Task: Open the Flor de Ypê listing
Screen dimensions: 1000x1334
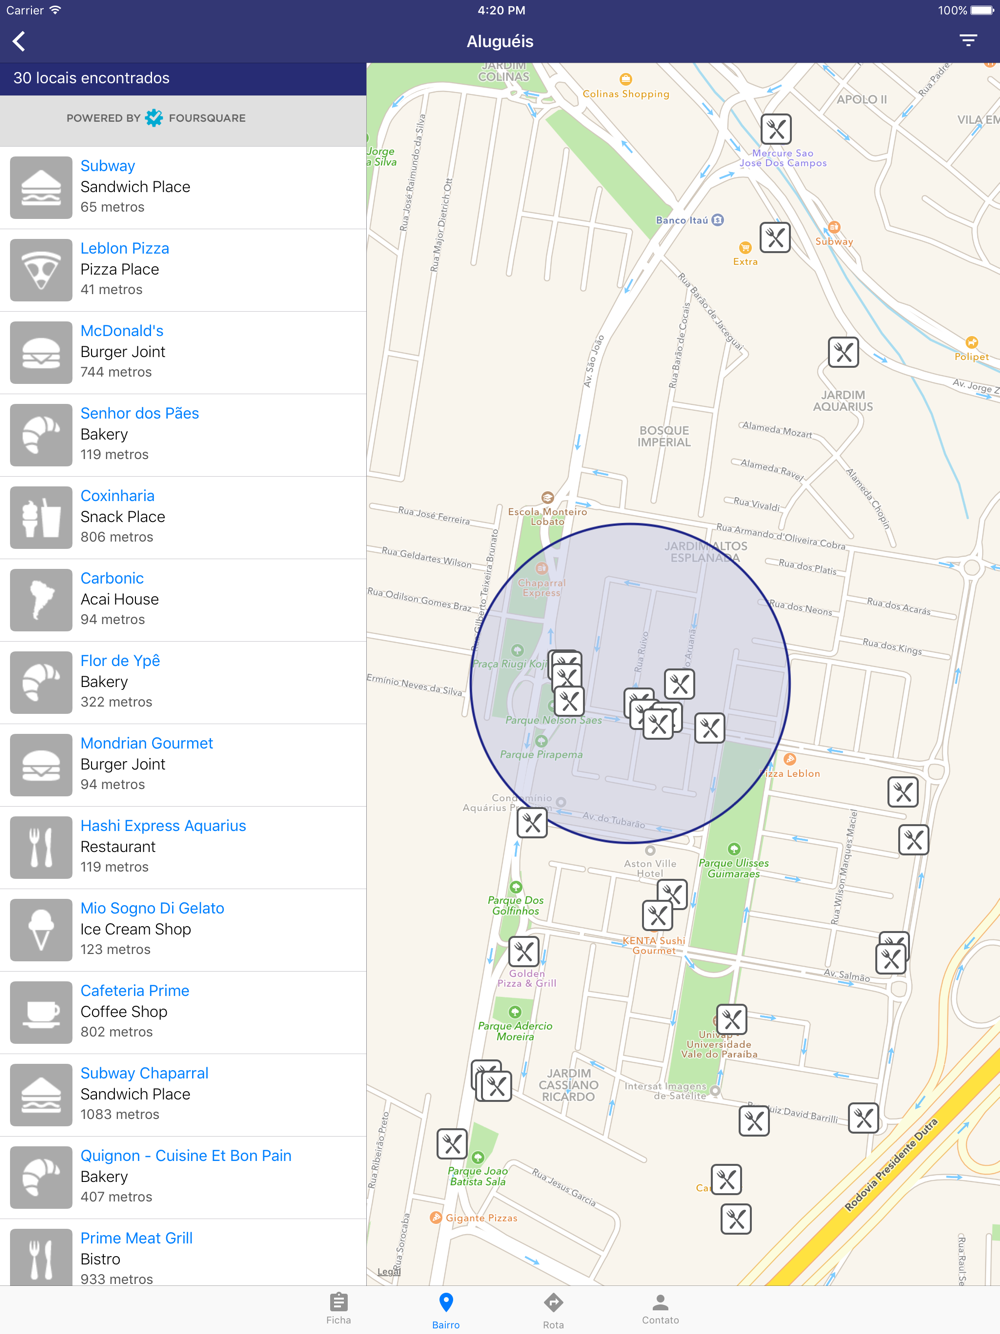Action: [183, 682]
